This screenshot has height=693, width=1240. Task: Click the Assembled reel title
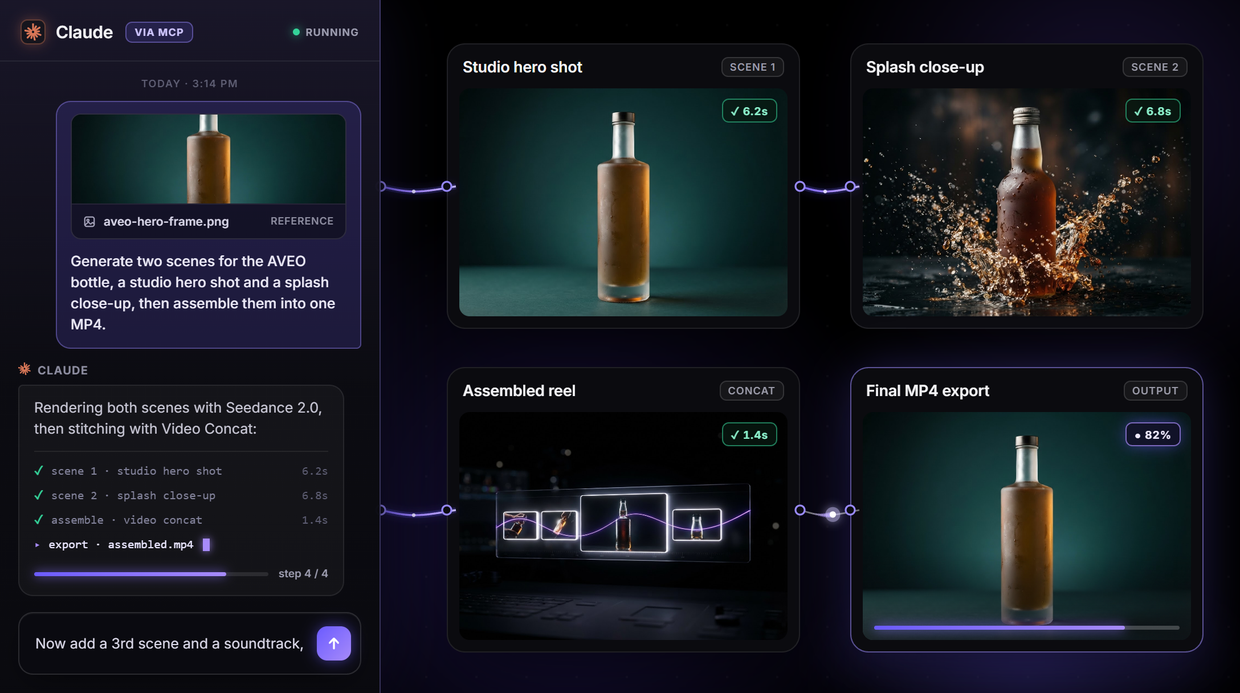point(519,391)
